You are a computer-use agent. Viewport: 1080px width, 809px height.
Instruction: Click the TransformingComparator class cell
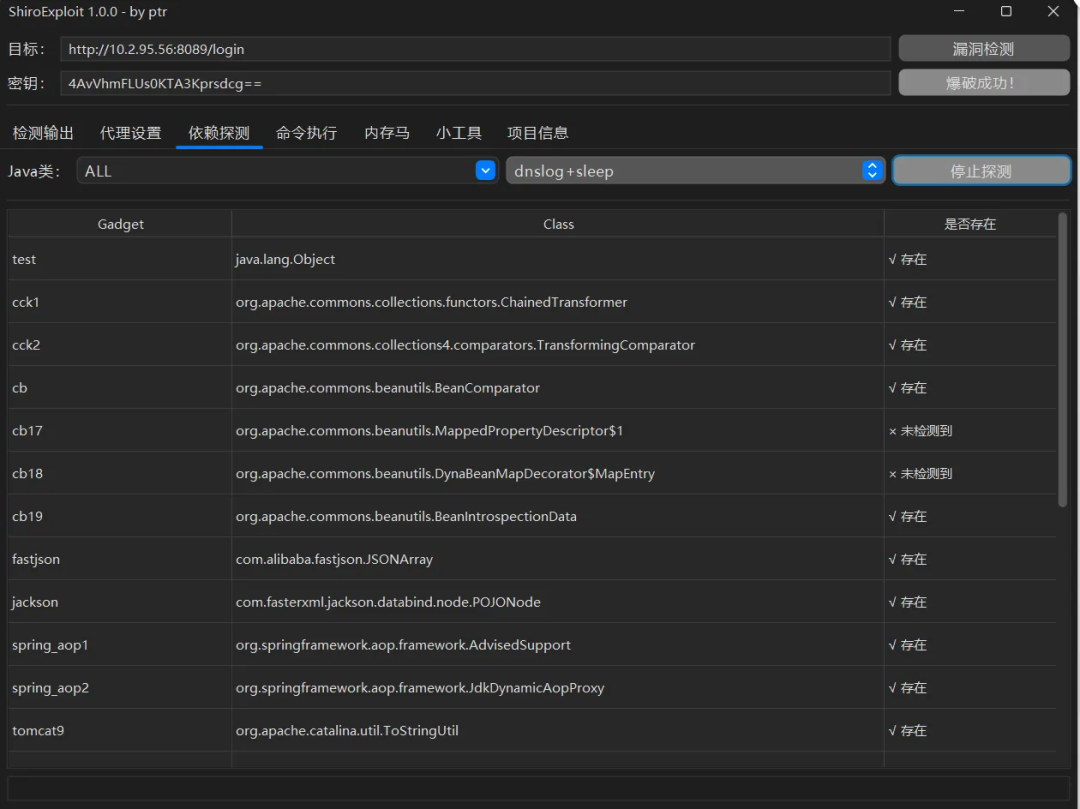pyautogui.click(x=558, y=344)
